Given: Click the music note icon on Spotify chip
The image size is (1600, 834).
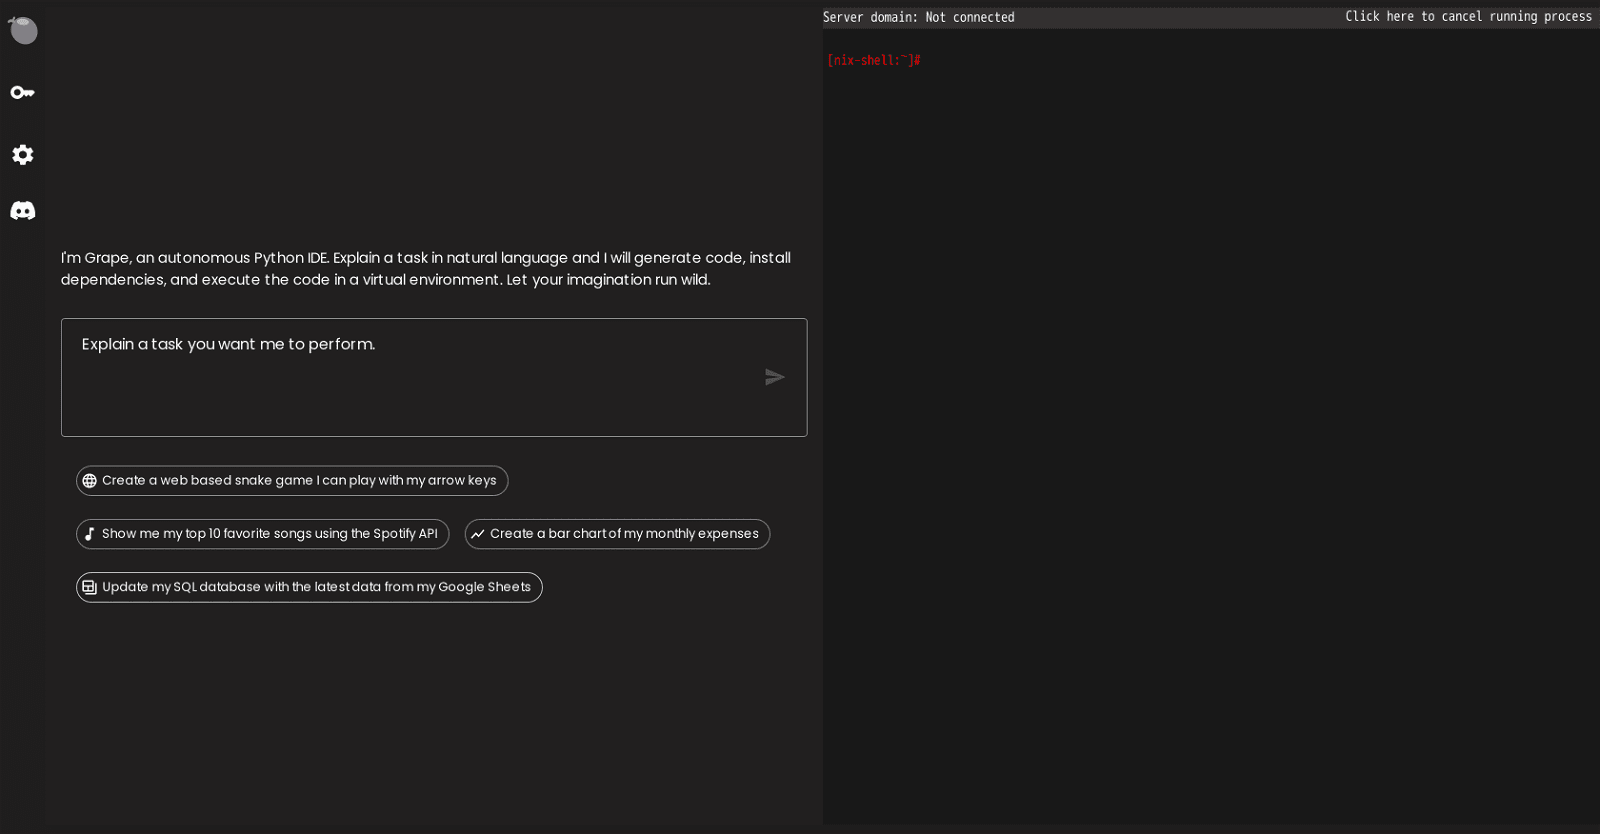Looking at the screenshot, I should [x=90, y=534].
